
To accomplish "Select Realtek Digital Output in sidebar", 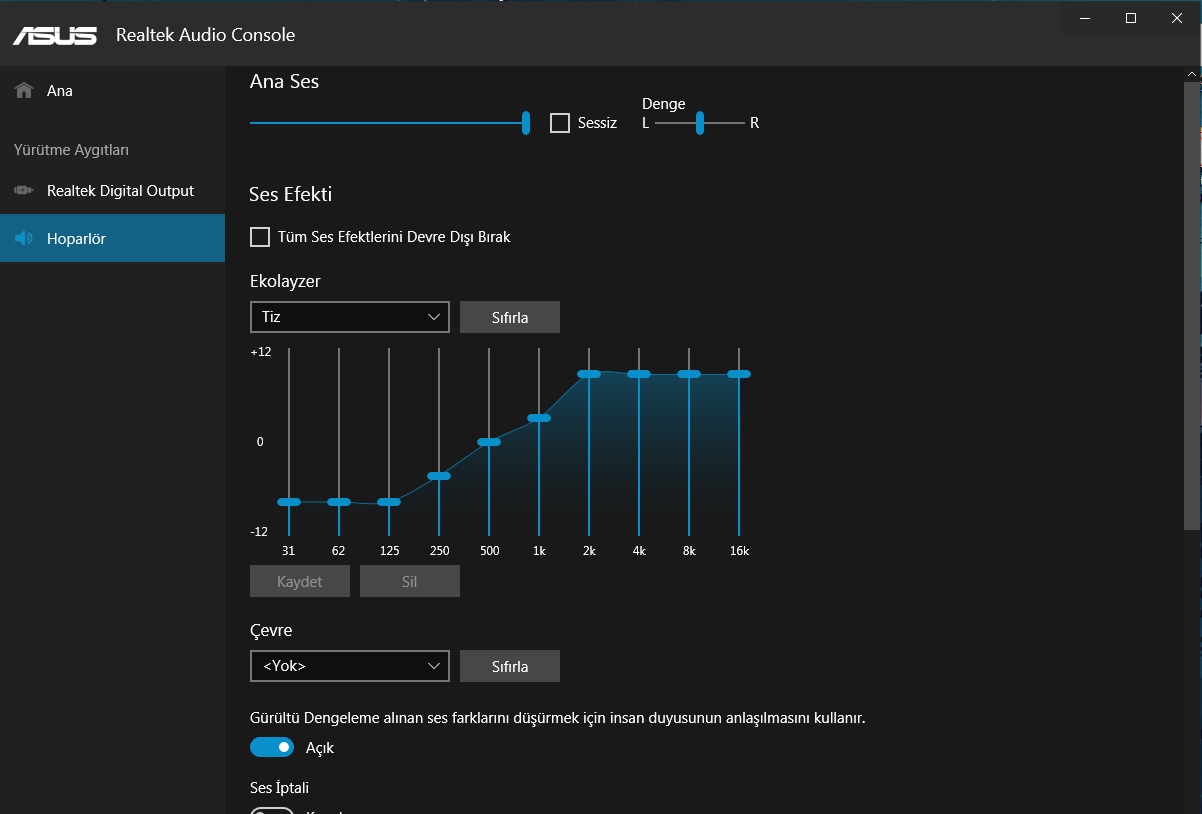I will 120,191.
